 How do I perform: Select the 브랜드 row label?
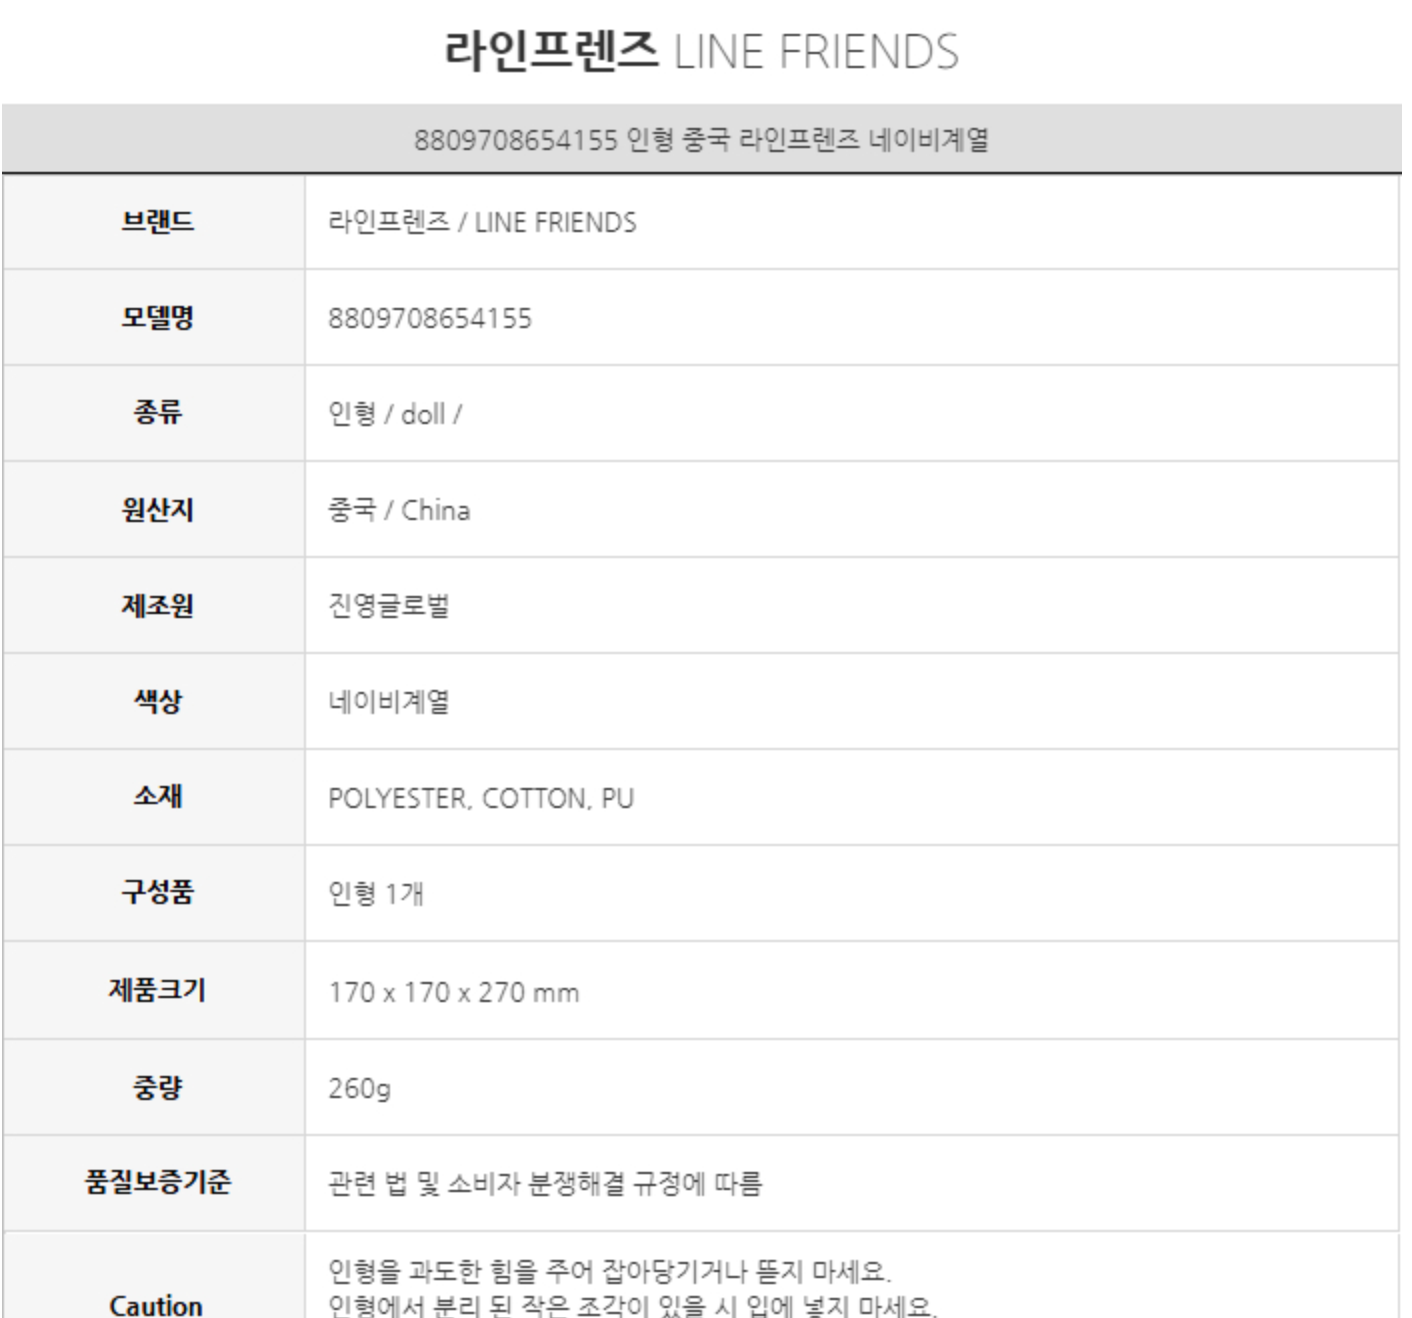(157, 221)
